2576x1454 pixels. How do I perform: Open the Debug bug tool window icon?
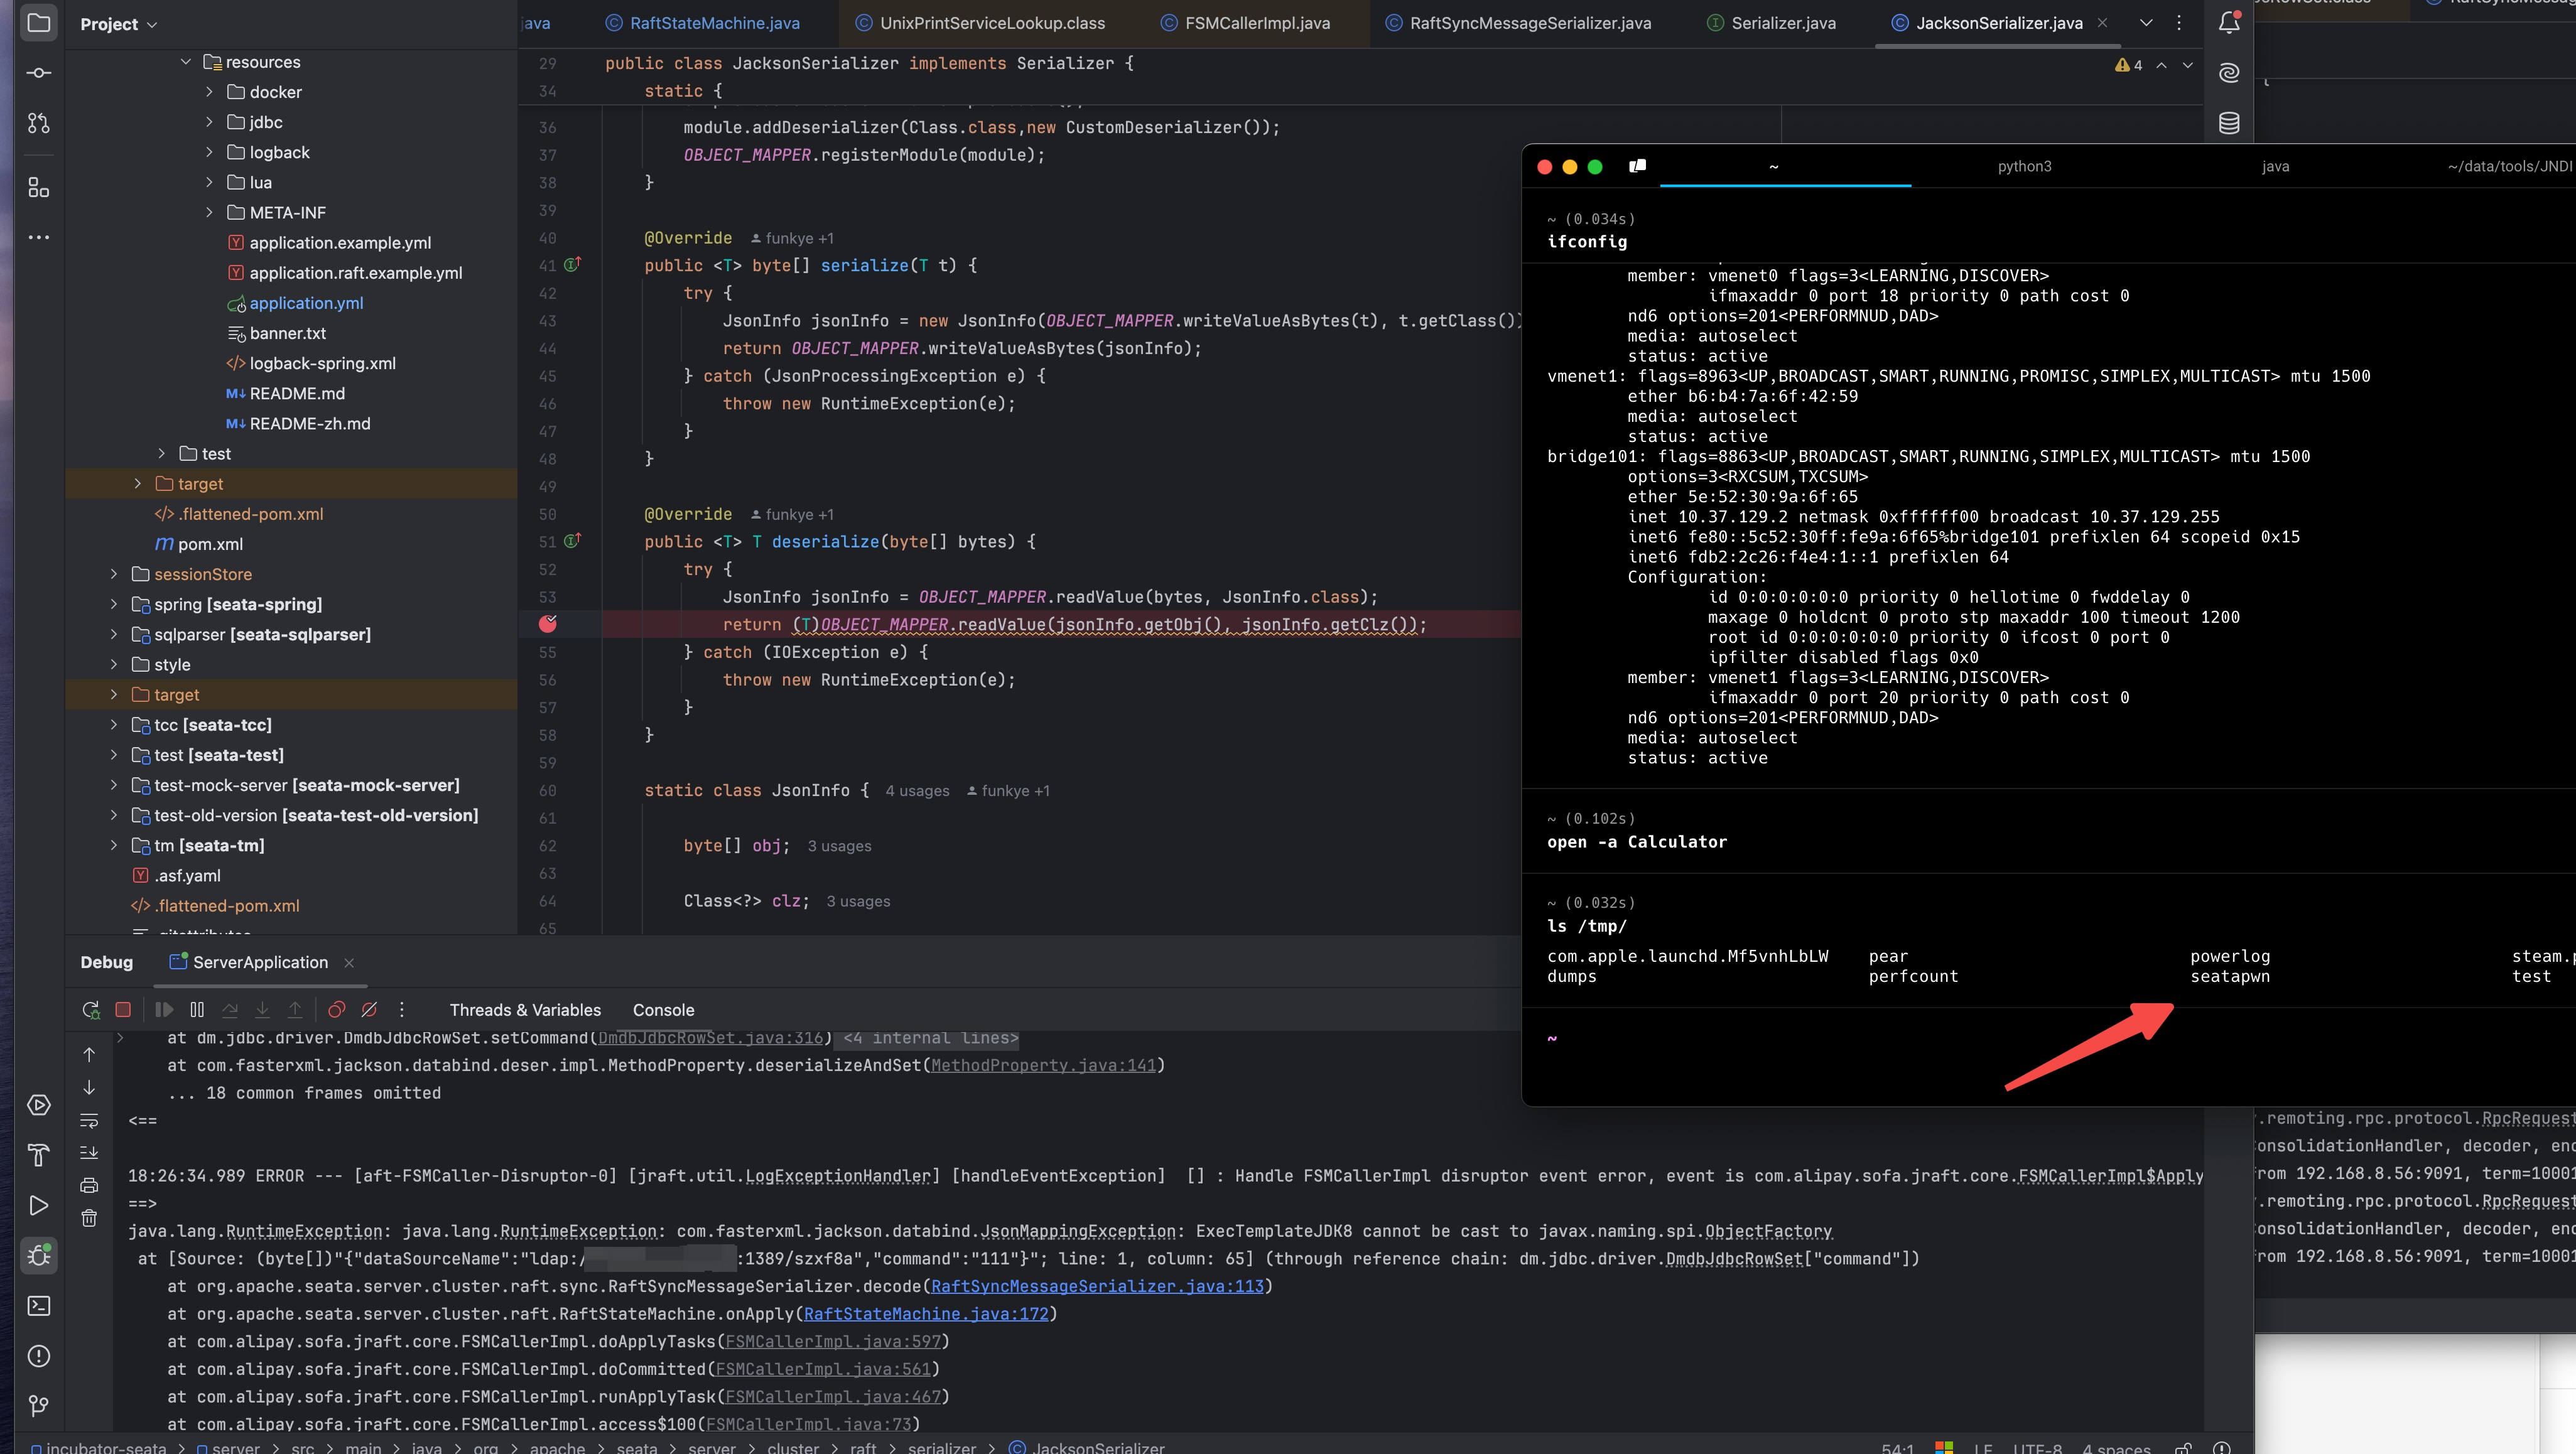coord(38,1255)
